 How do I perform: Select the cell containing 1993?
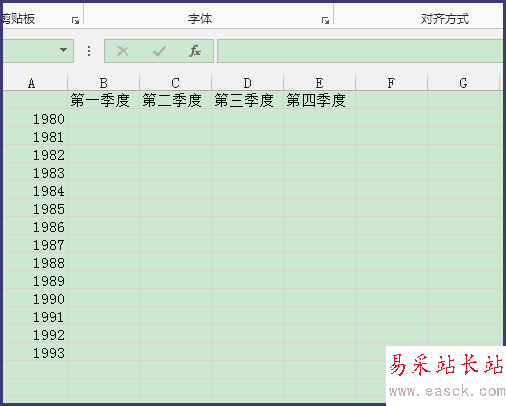pyautogui.click(x=35, y=352)
